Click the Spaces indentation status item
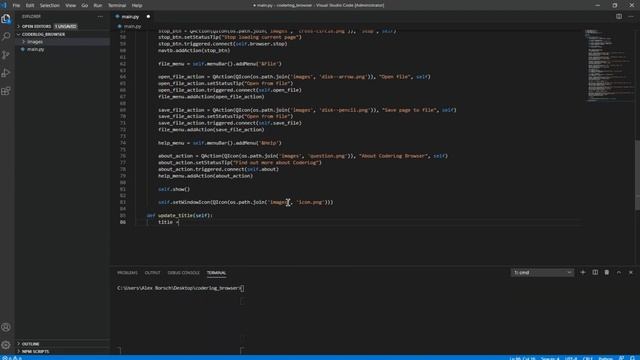This screenshot has width=640, height=360. click(550, 358)
